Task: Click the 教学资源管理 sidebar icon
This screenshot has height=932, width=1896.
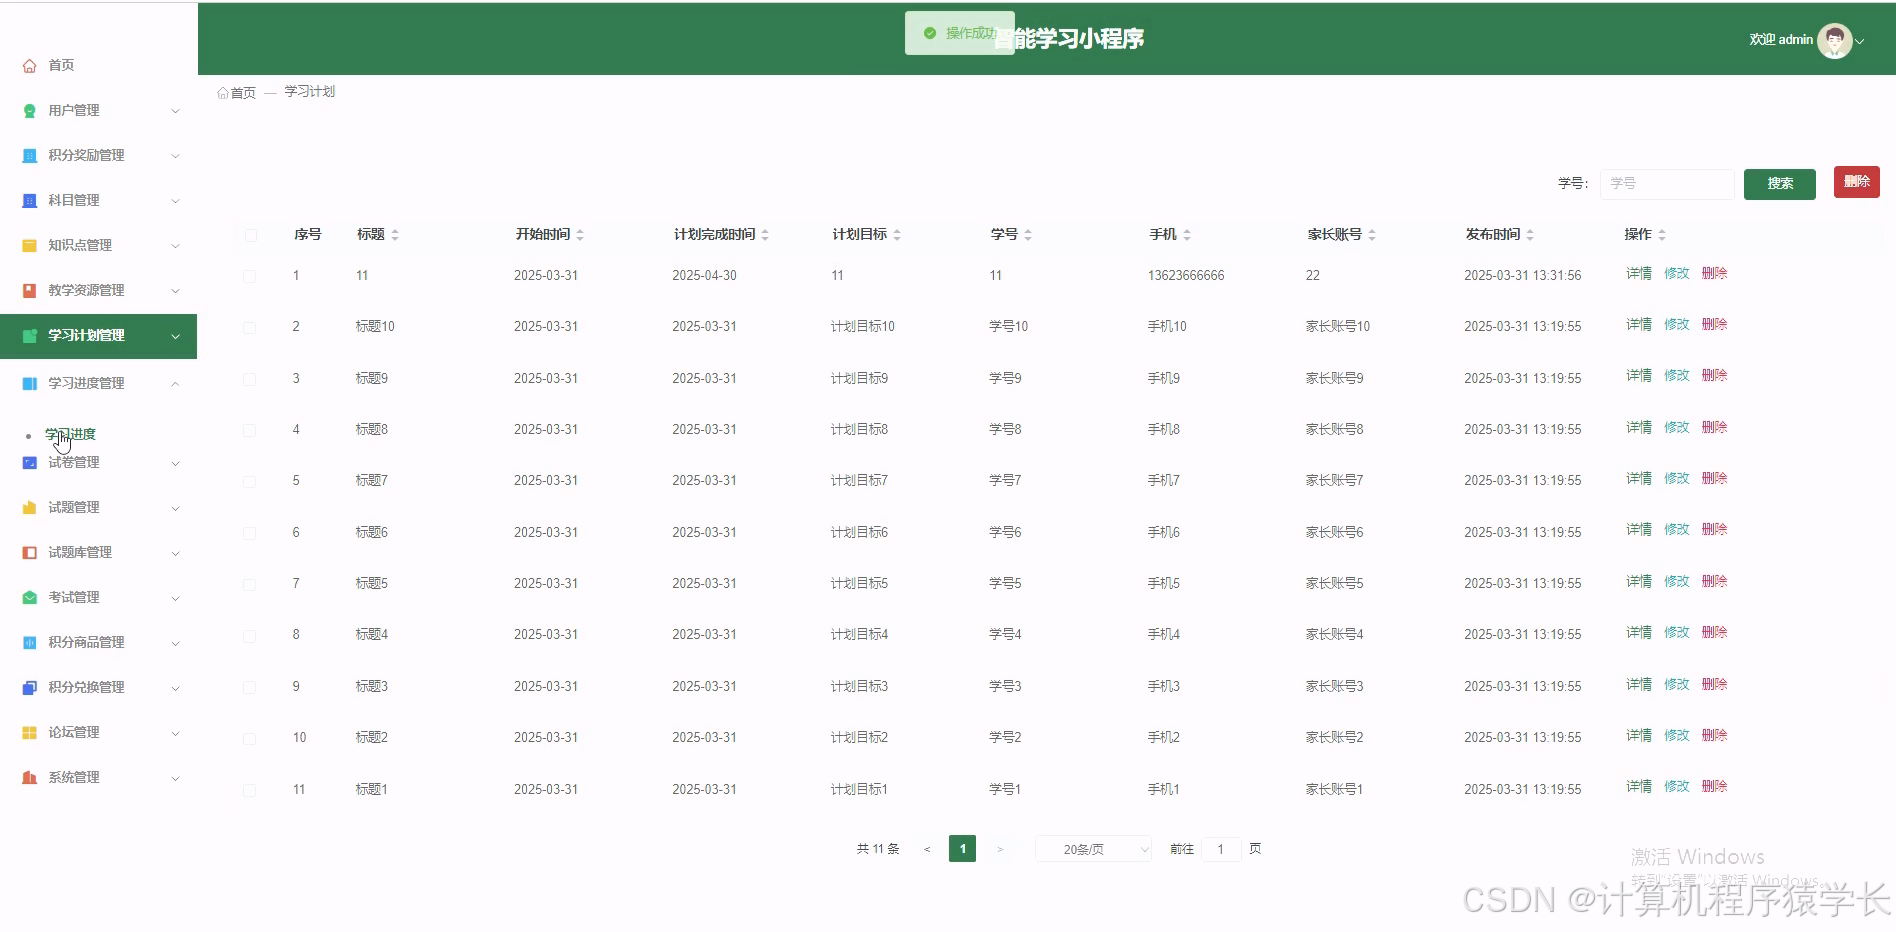Action: pyautogui.click(x=29, y=290)
